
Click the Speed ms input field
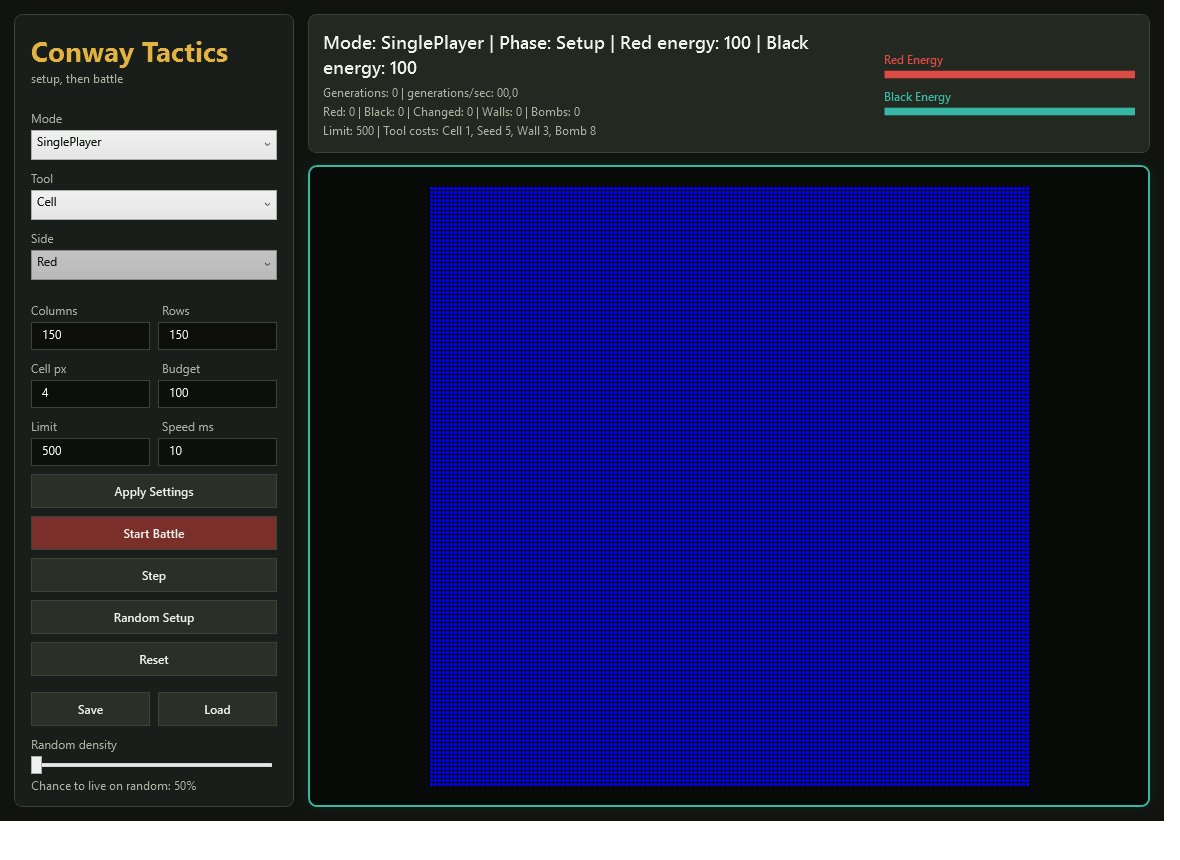point(217,451)
